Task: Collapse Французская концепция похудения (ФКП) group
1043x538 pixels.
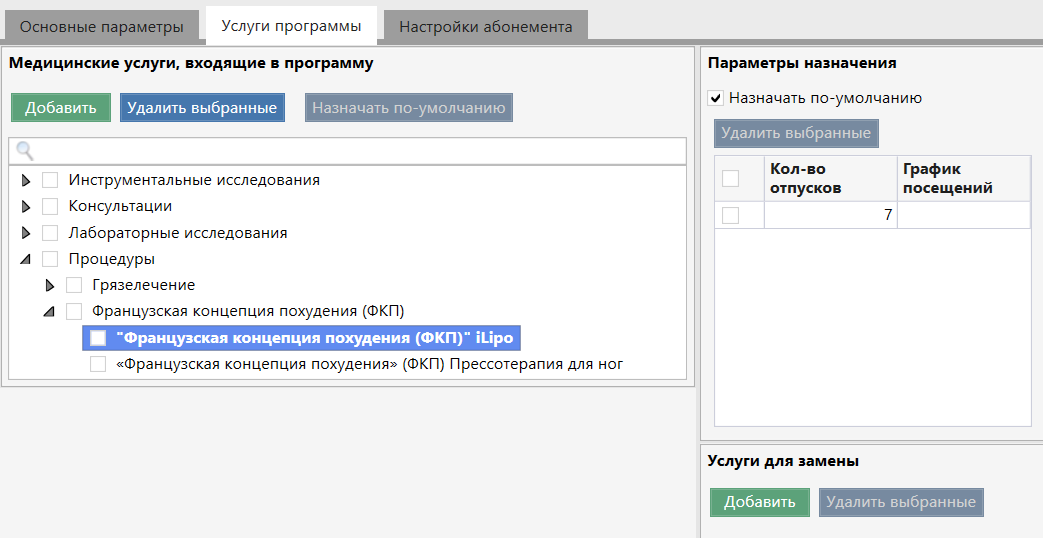Action: pos(50,311)
